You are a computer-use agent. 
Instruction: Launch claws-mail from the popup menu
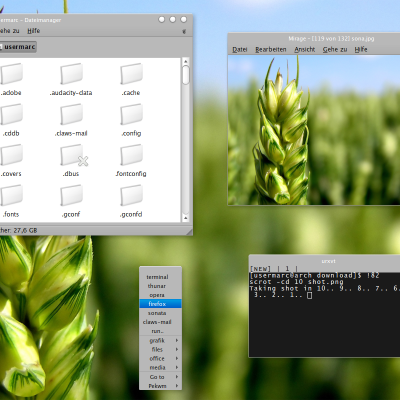point(160,322)
